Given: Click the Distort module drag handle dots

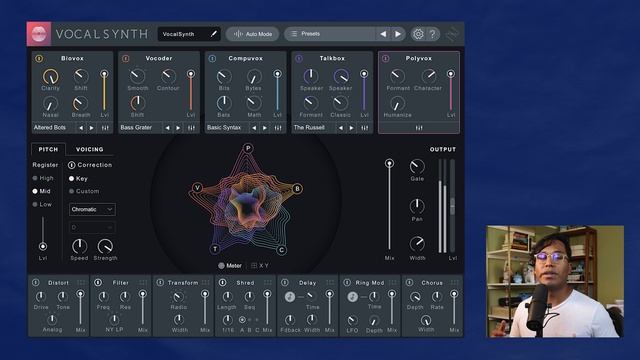Looking at the screenshot, I should (81, 282).
